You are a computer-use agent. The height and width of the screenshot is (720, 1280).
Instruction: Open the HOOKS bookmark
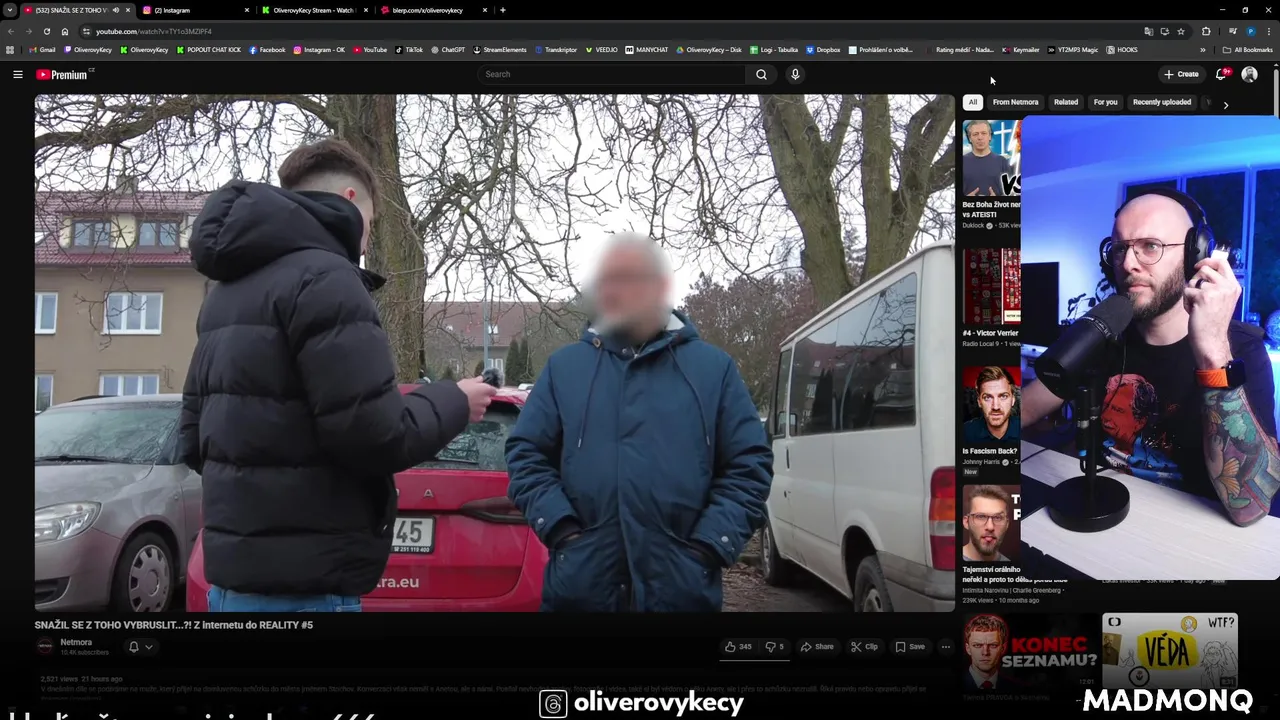[1122, 49]
